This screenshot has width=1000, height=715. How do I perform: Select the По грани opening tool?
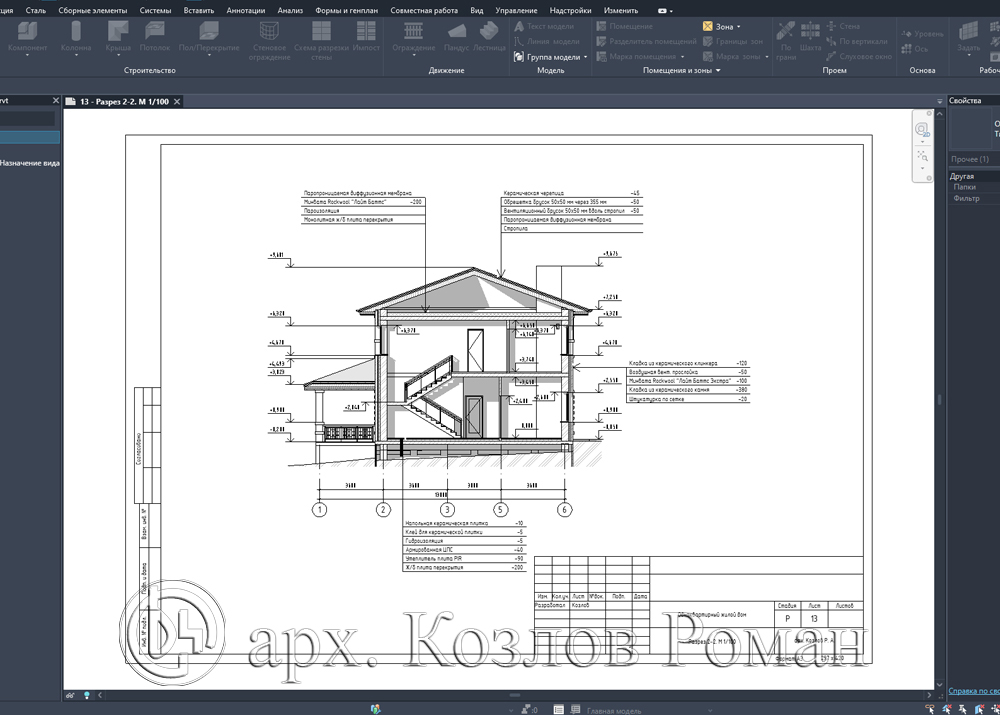786,40
